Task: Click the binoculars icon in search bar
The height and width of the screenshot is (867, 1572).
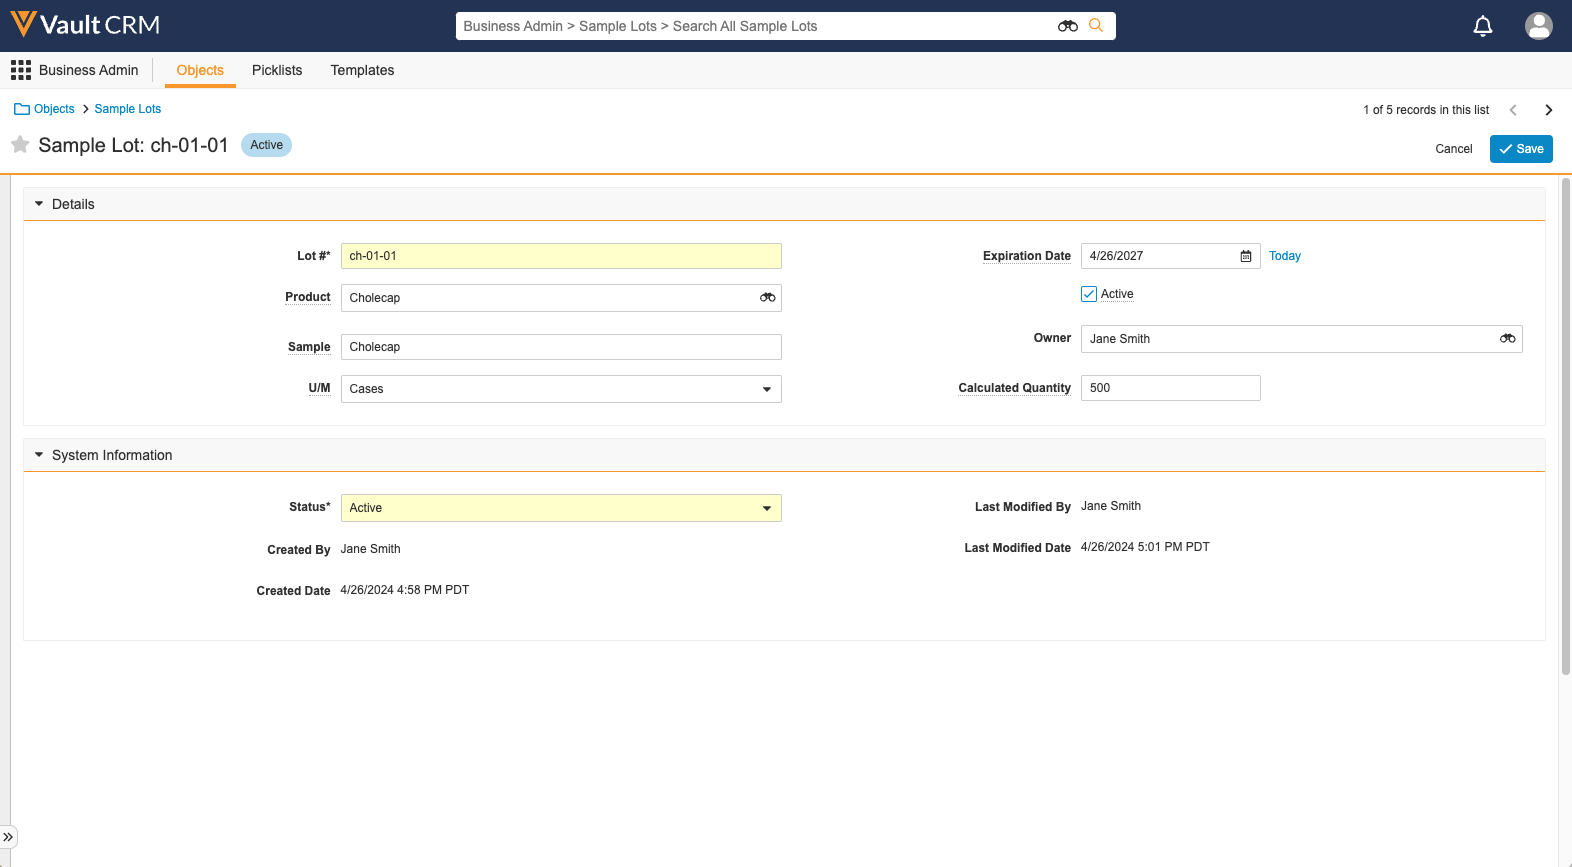Action: pyautogui.click(x=1067, y=26)
